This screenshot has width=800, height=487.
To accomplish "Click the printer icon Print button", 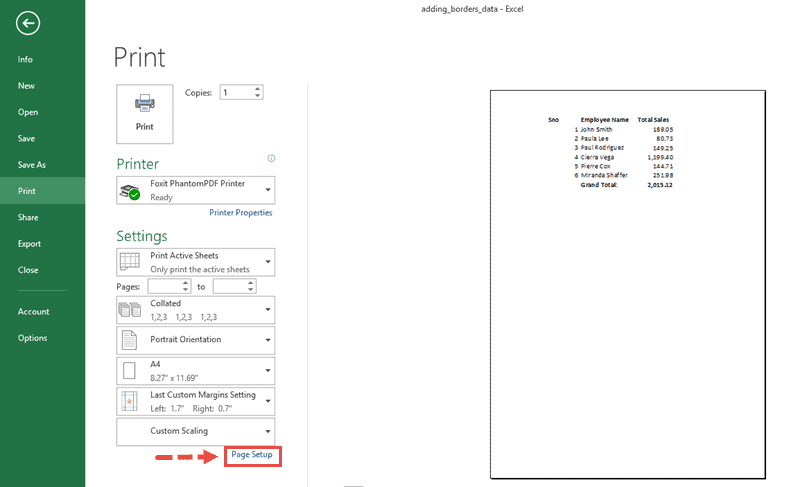I will coord(144,114).
